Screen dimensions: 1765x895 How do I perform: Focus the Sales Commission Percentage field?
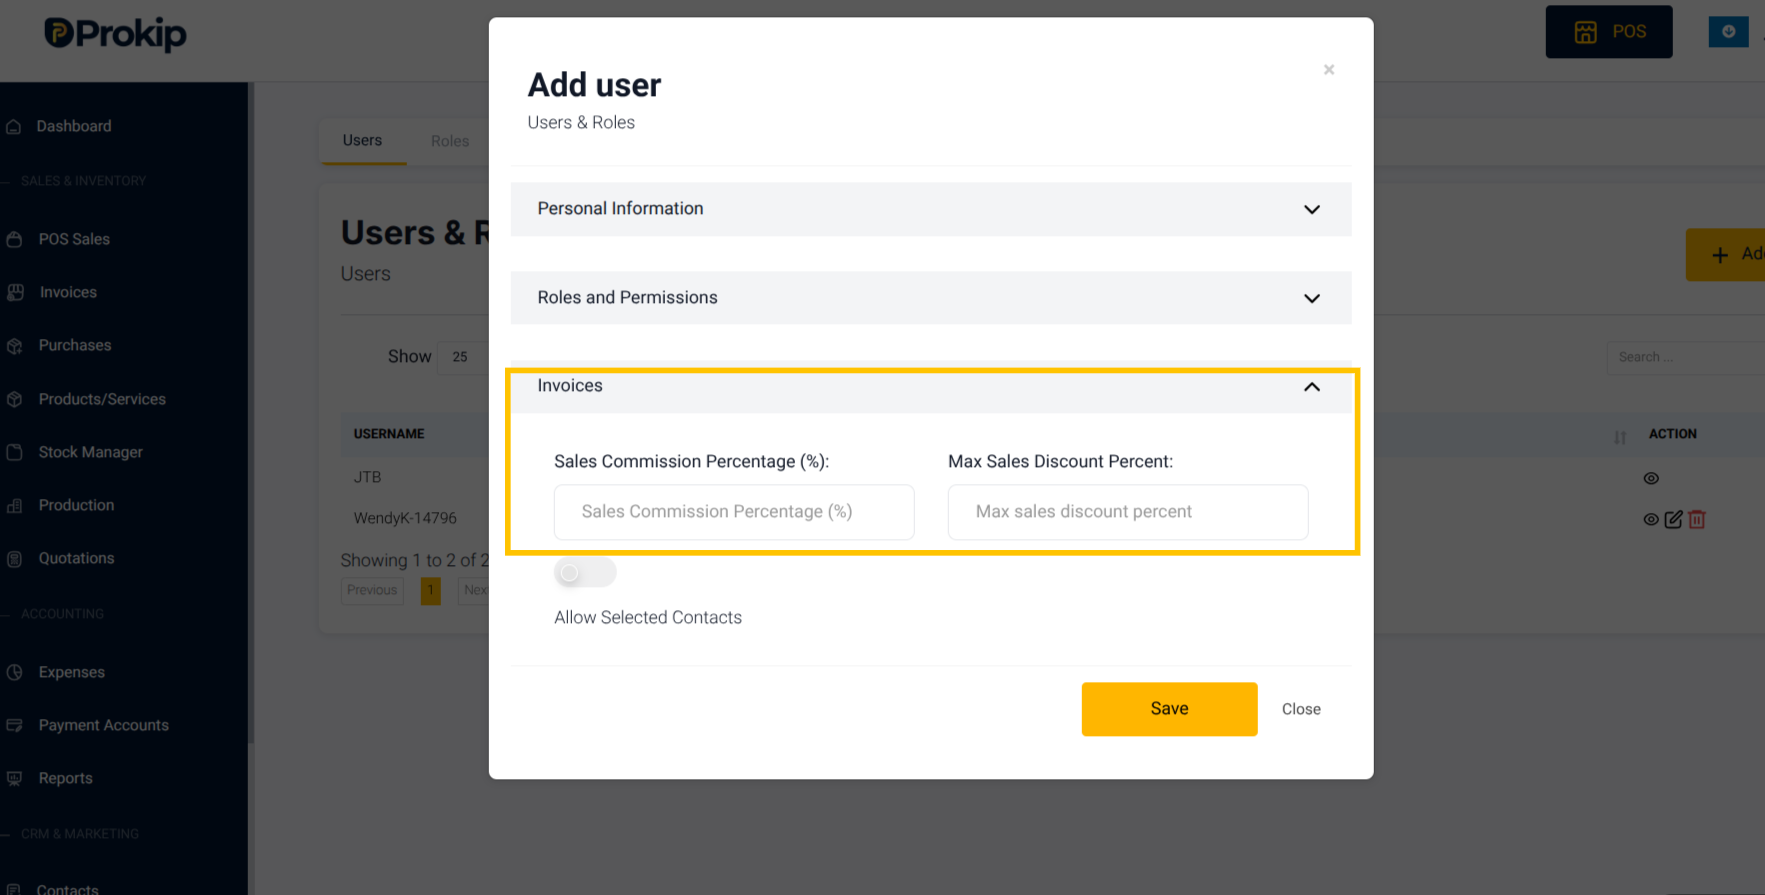click(x=734, y=512)
